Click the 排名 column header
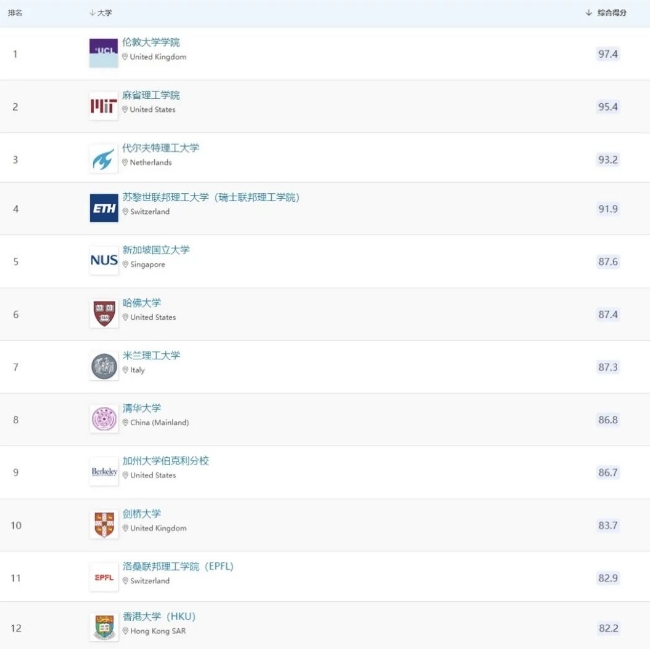 15,13
